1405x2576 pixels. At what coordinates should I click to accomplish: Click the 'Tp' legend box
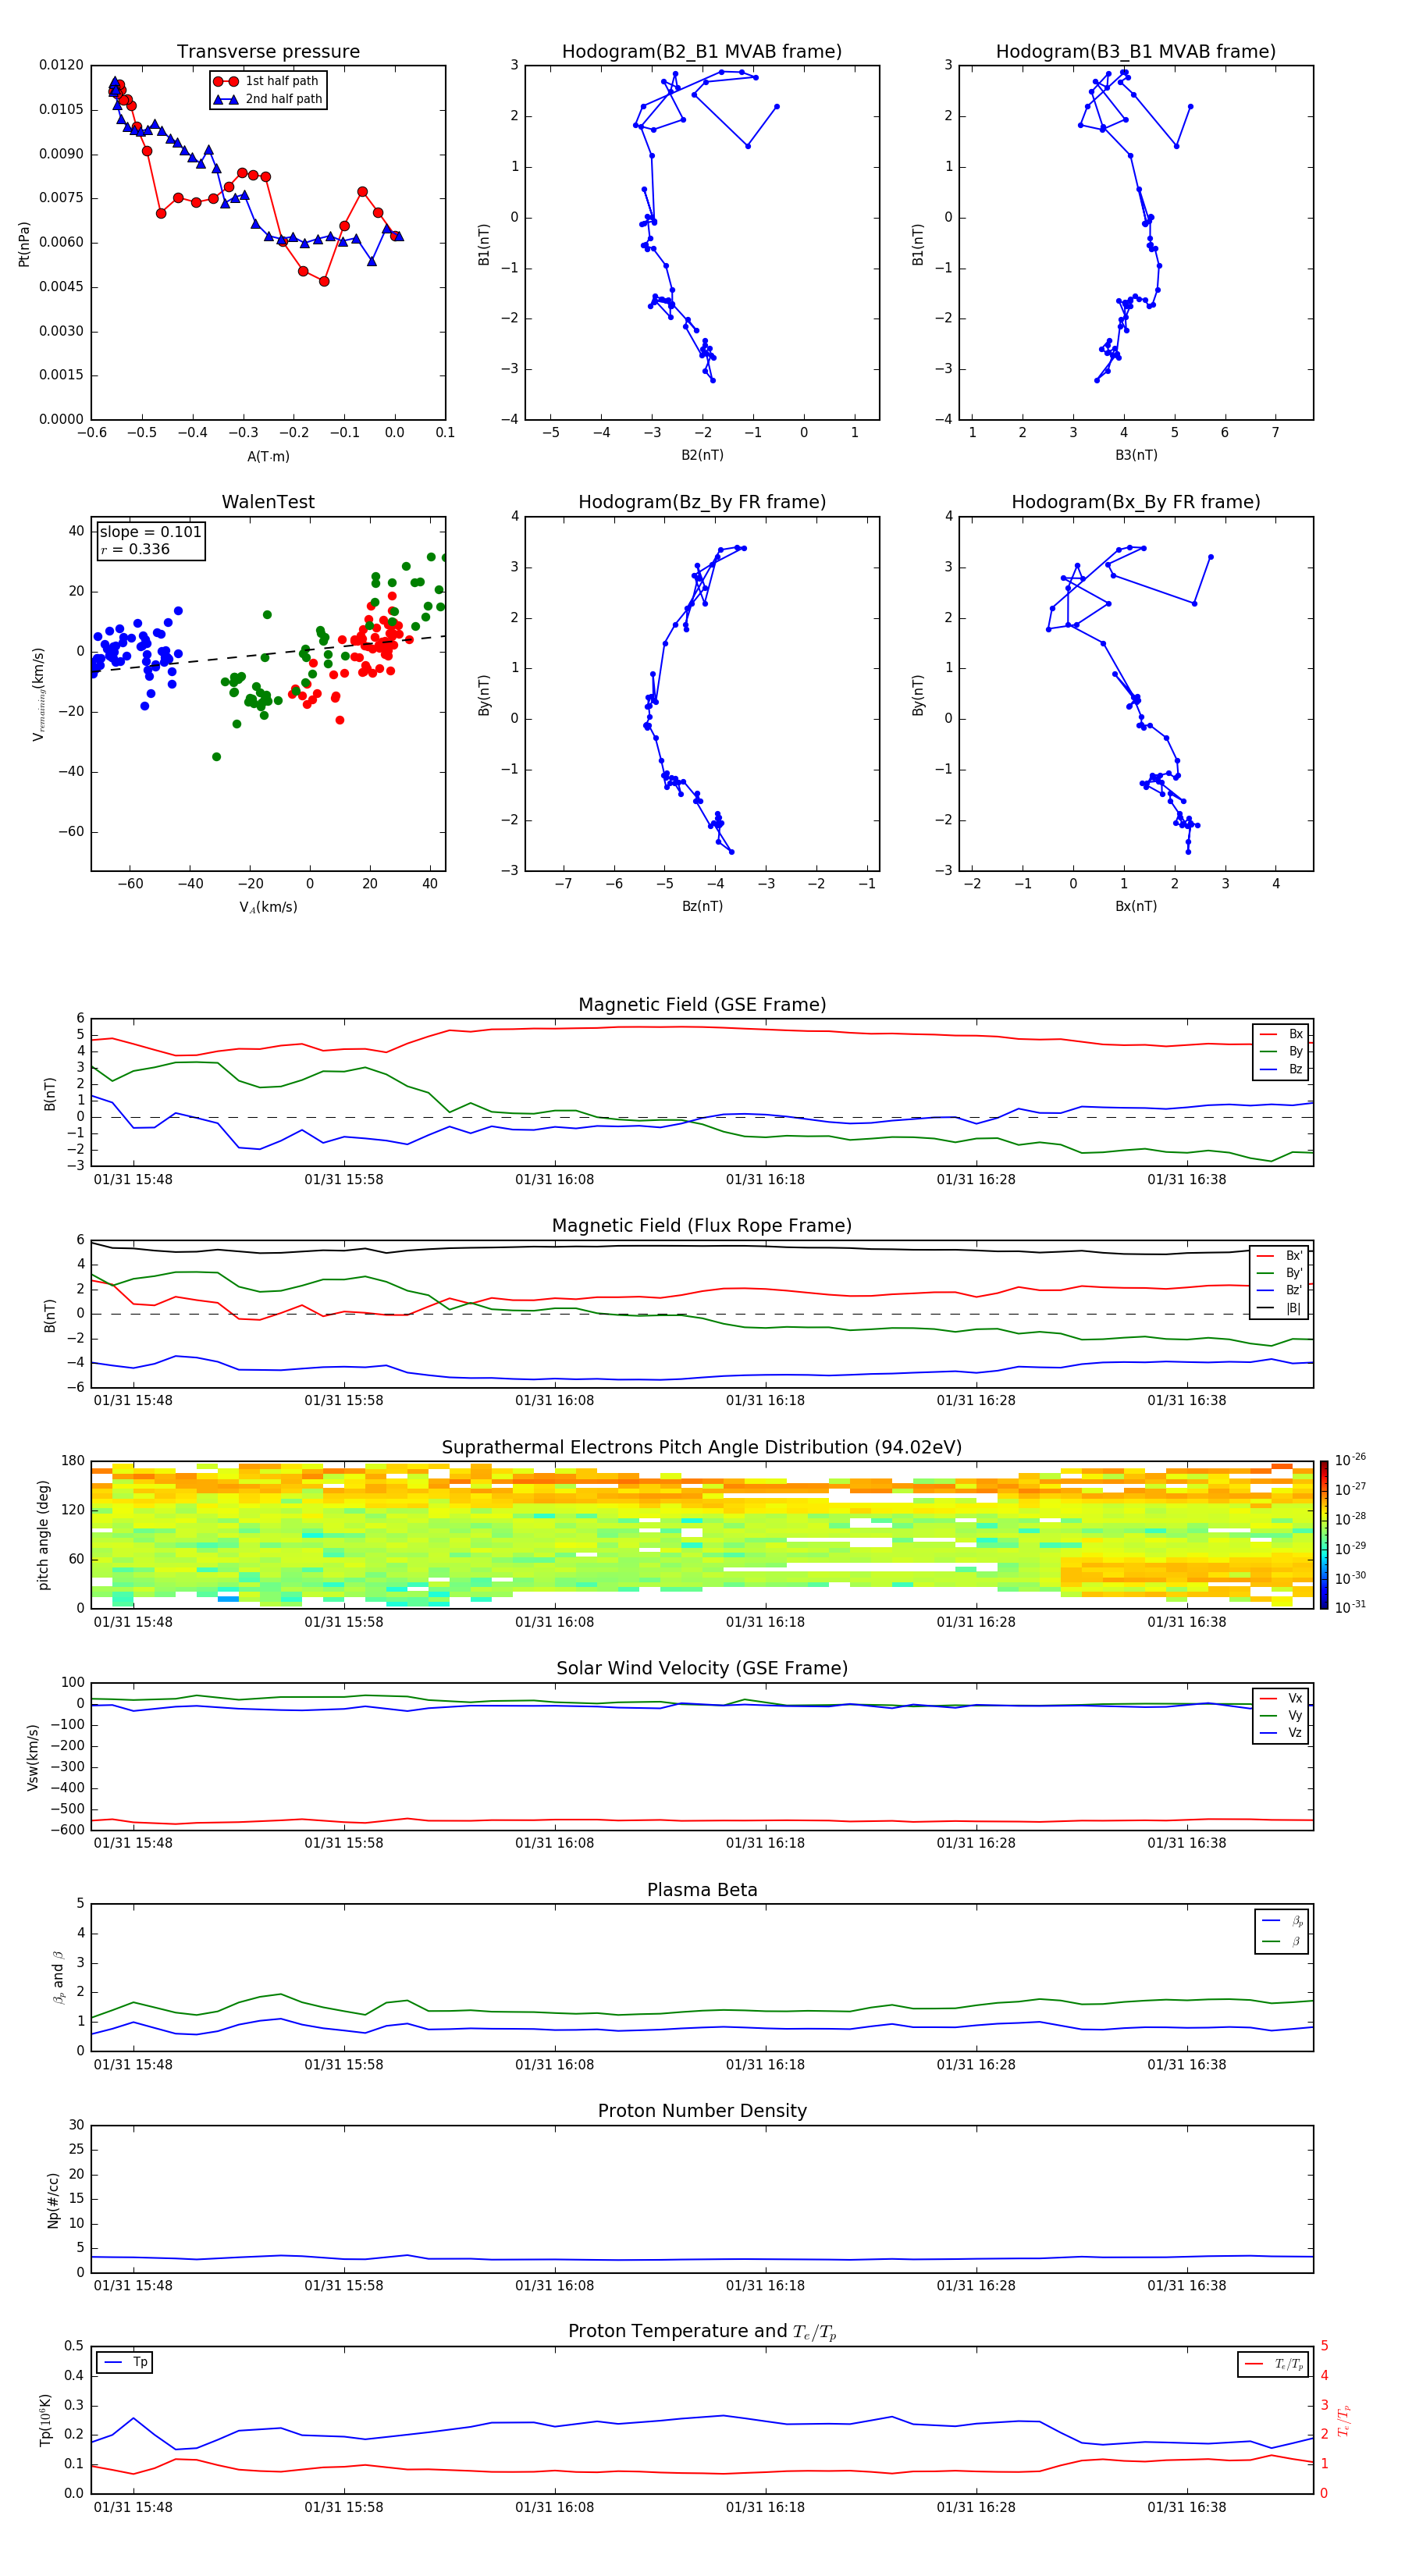coord(125,2362)
